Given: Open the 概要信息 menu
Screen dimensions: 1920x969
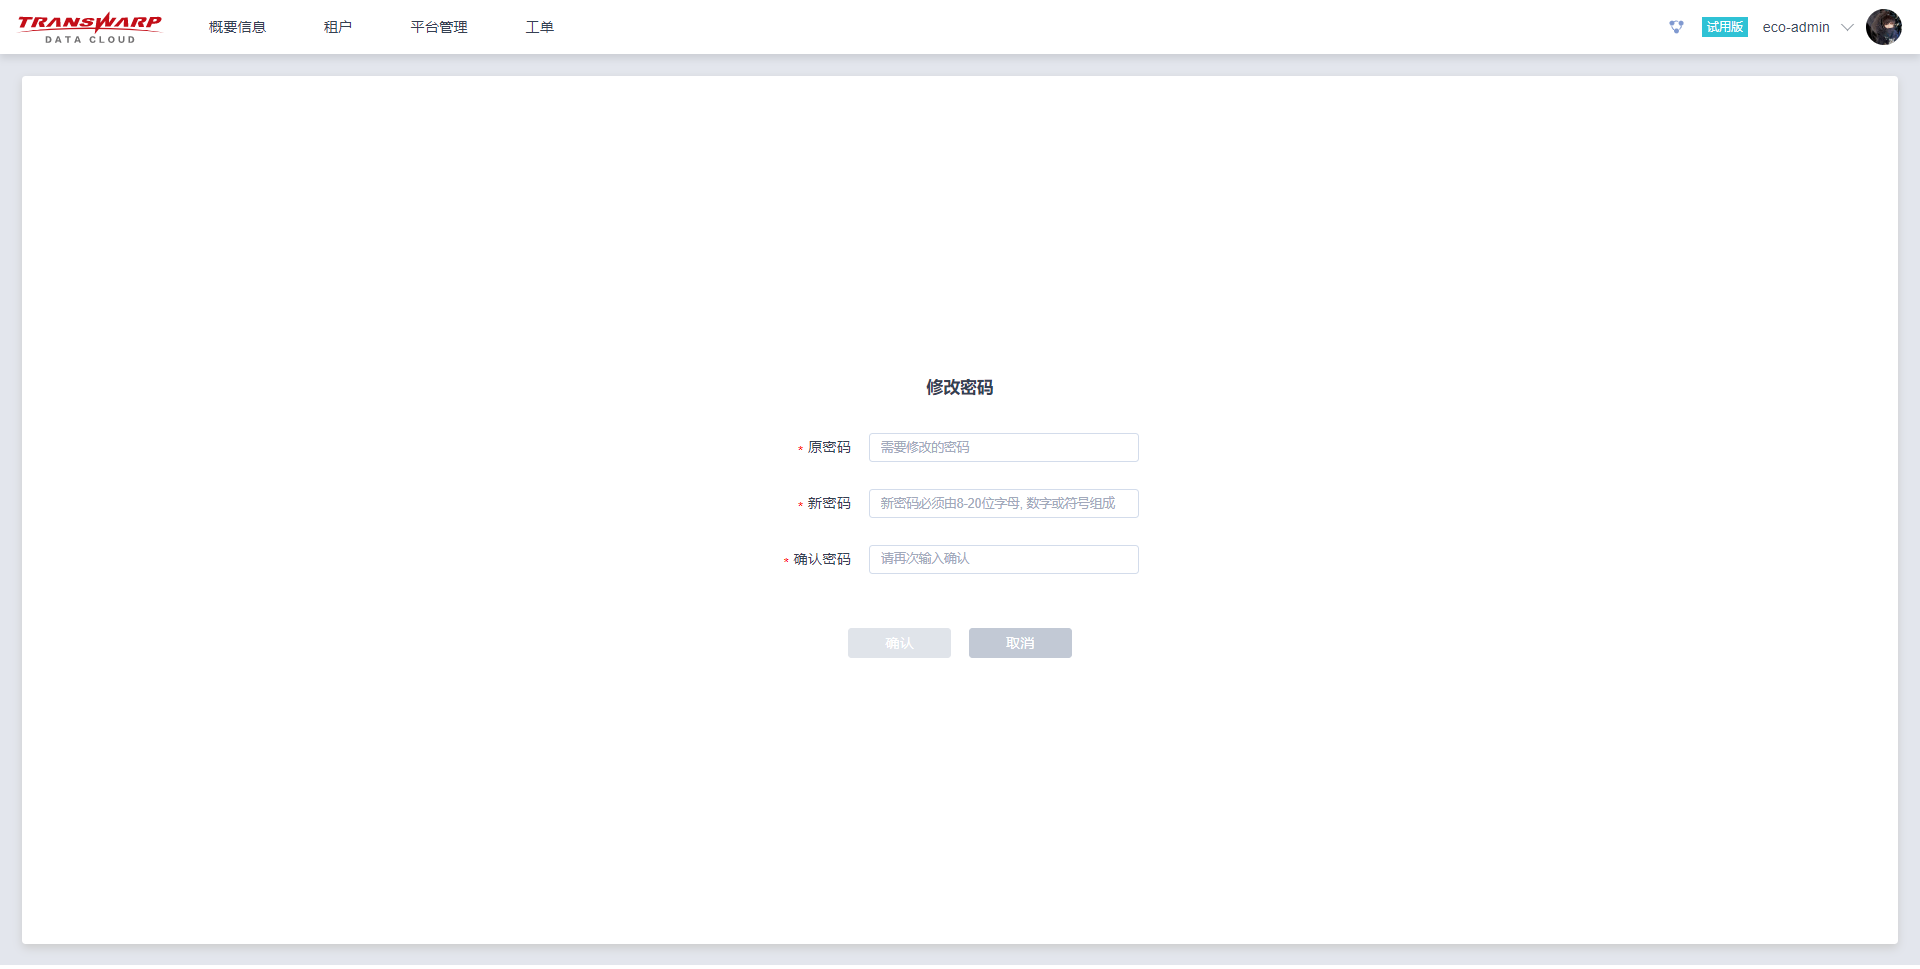Looking at the screenshot, I should click(237, 27).
